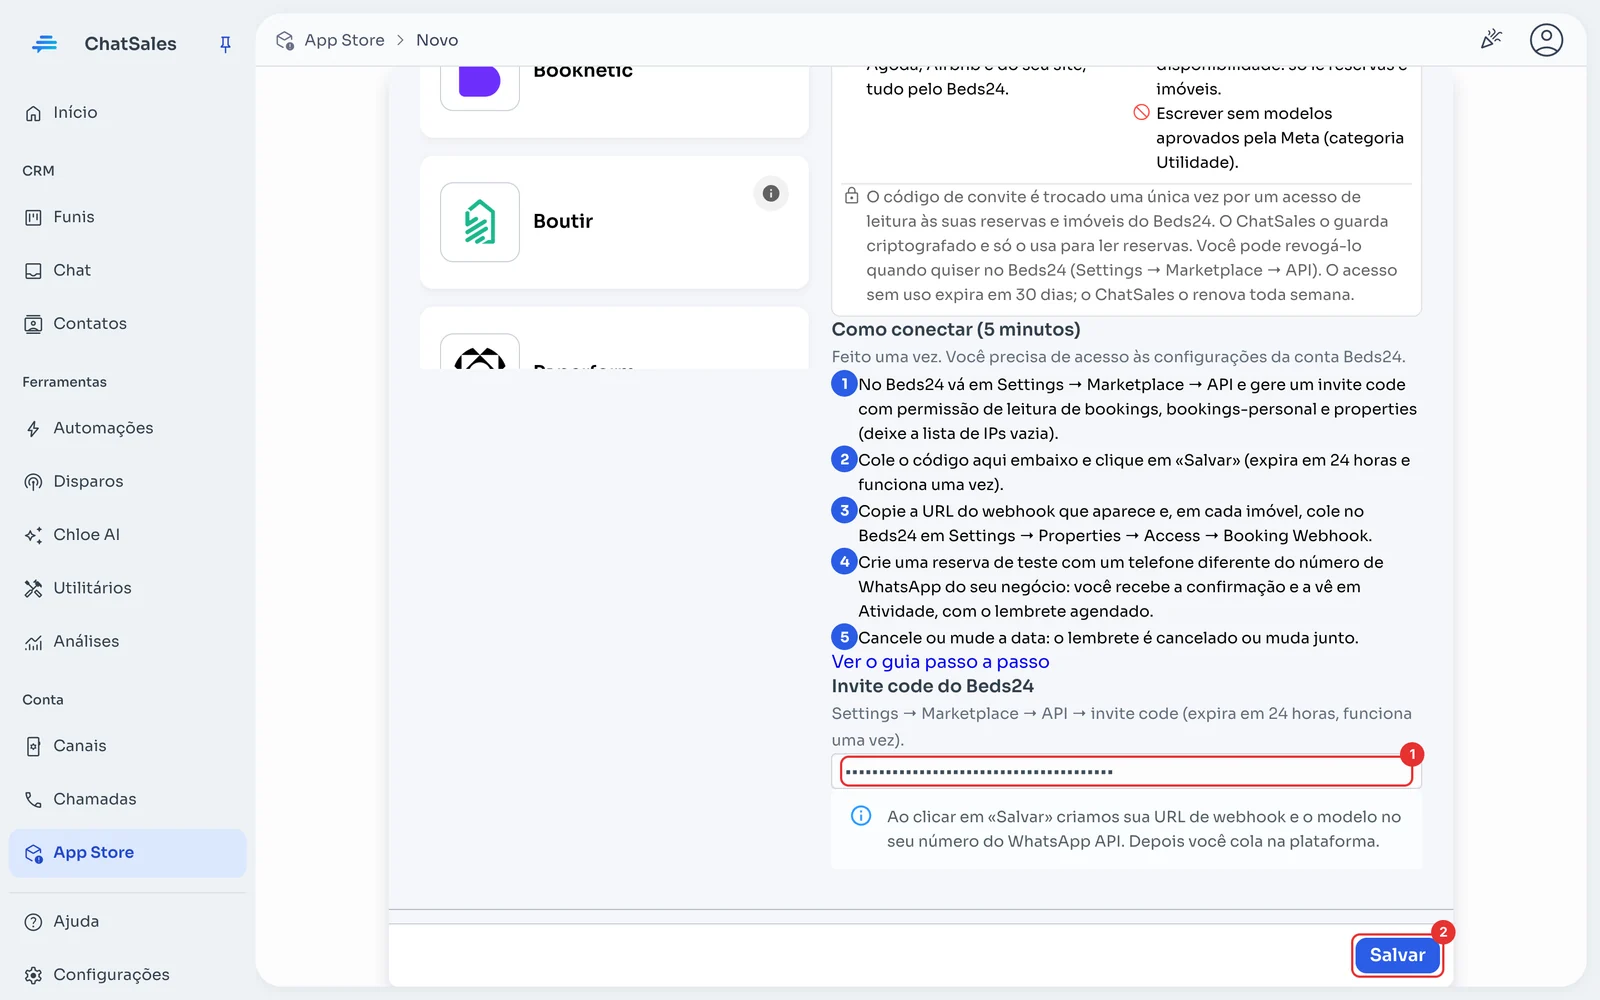Open Chloe AI in the sidebar

127,535
